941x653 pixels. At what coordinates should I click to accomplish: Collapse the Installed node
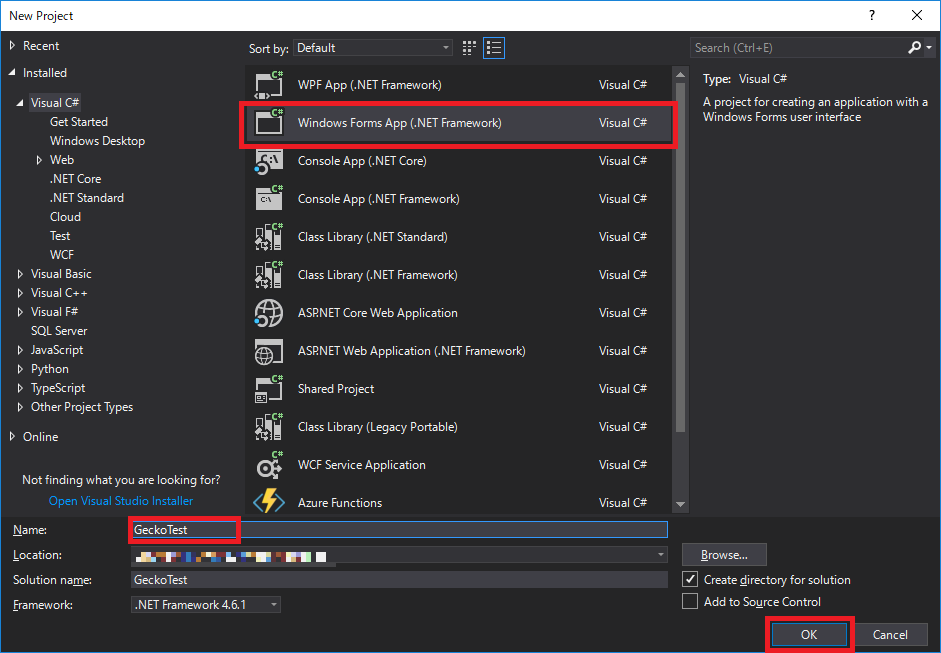12,73
